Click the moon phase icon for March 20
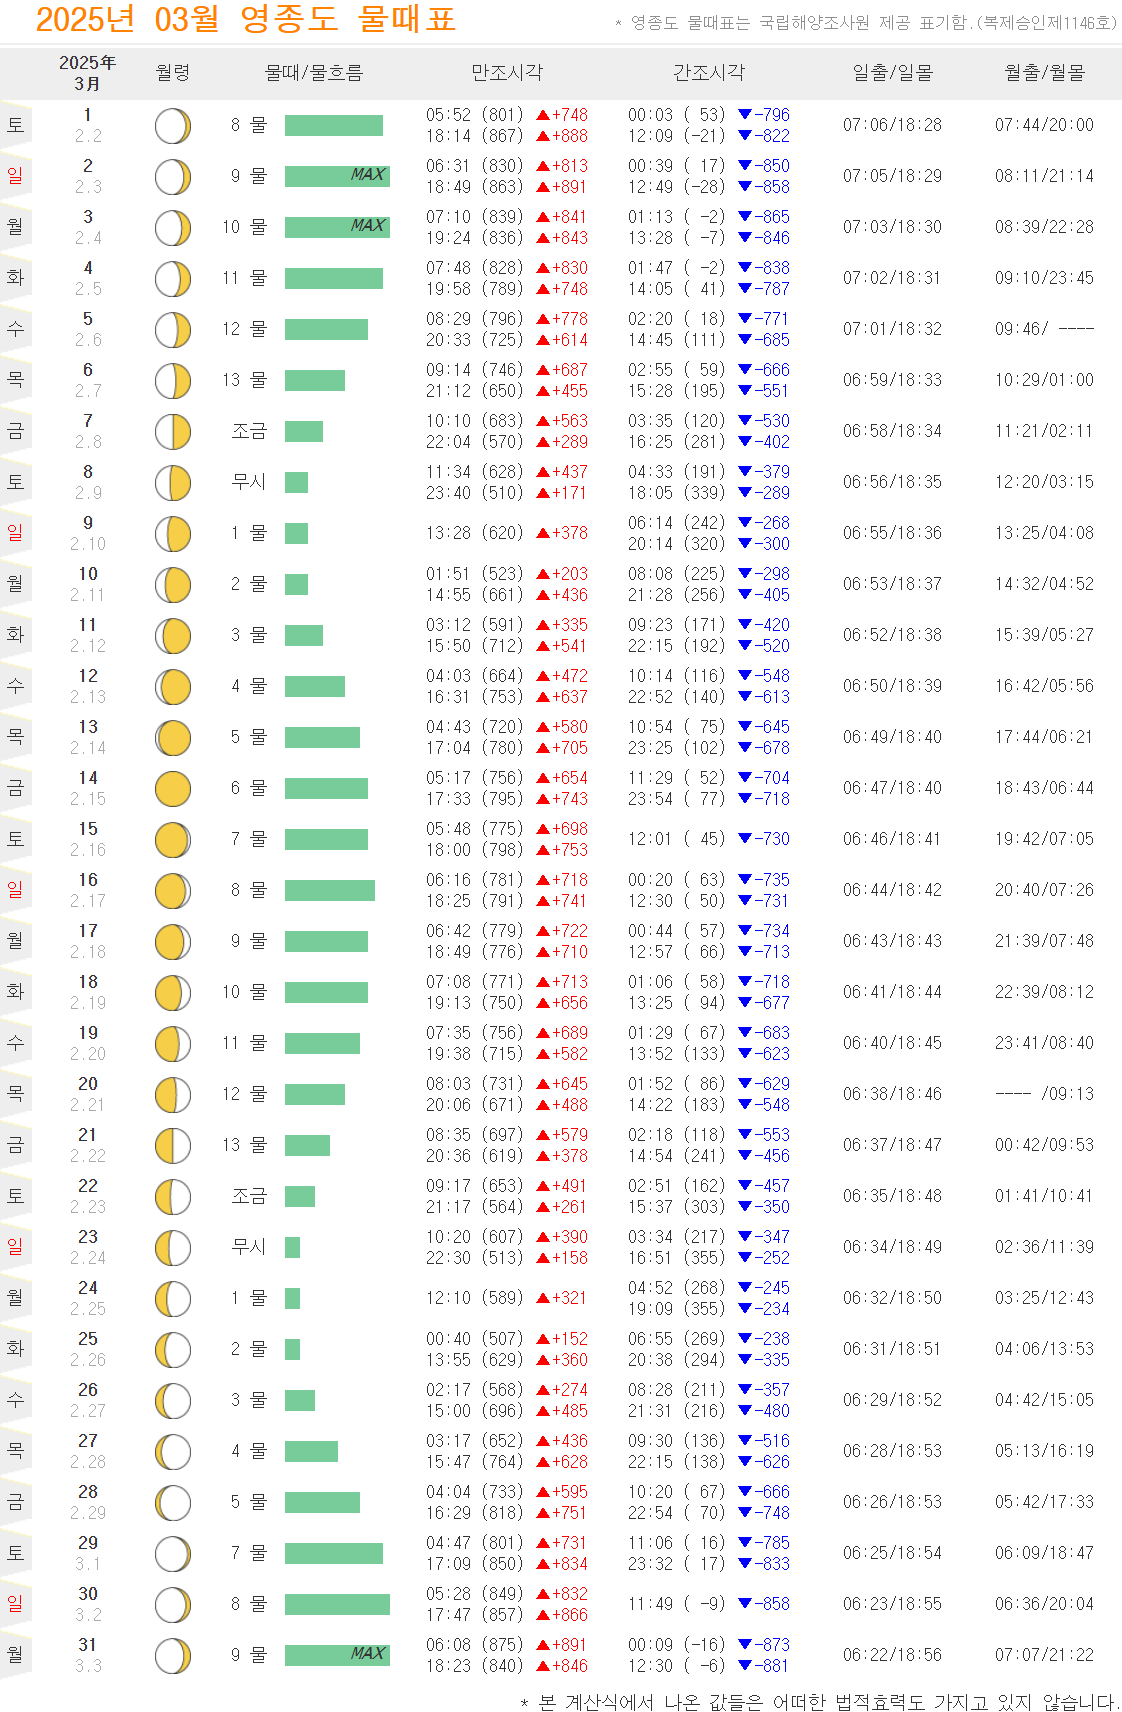 click(x=173, y=1095)
